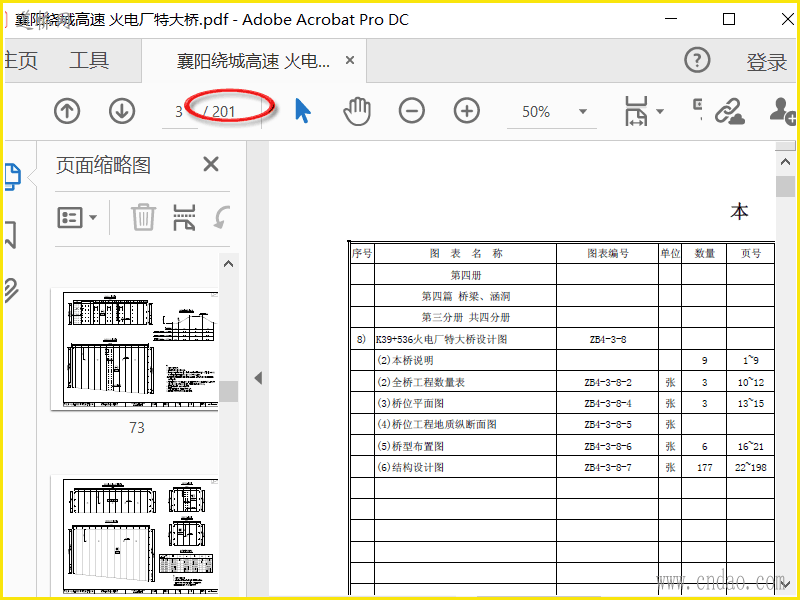Click table cell ZB4-3-8-6

click(x=608, y=446)
